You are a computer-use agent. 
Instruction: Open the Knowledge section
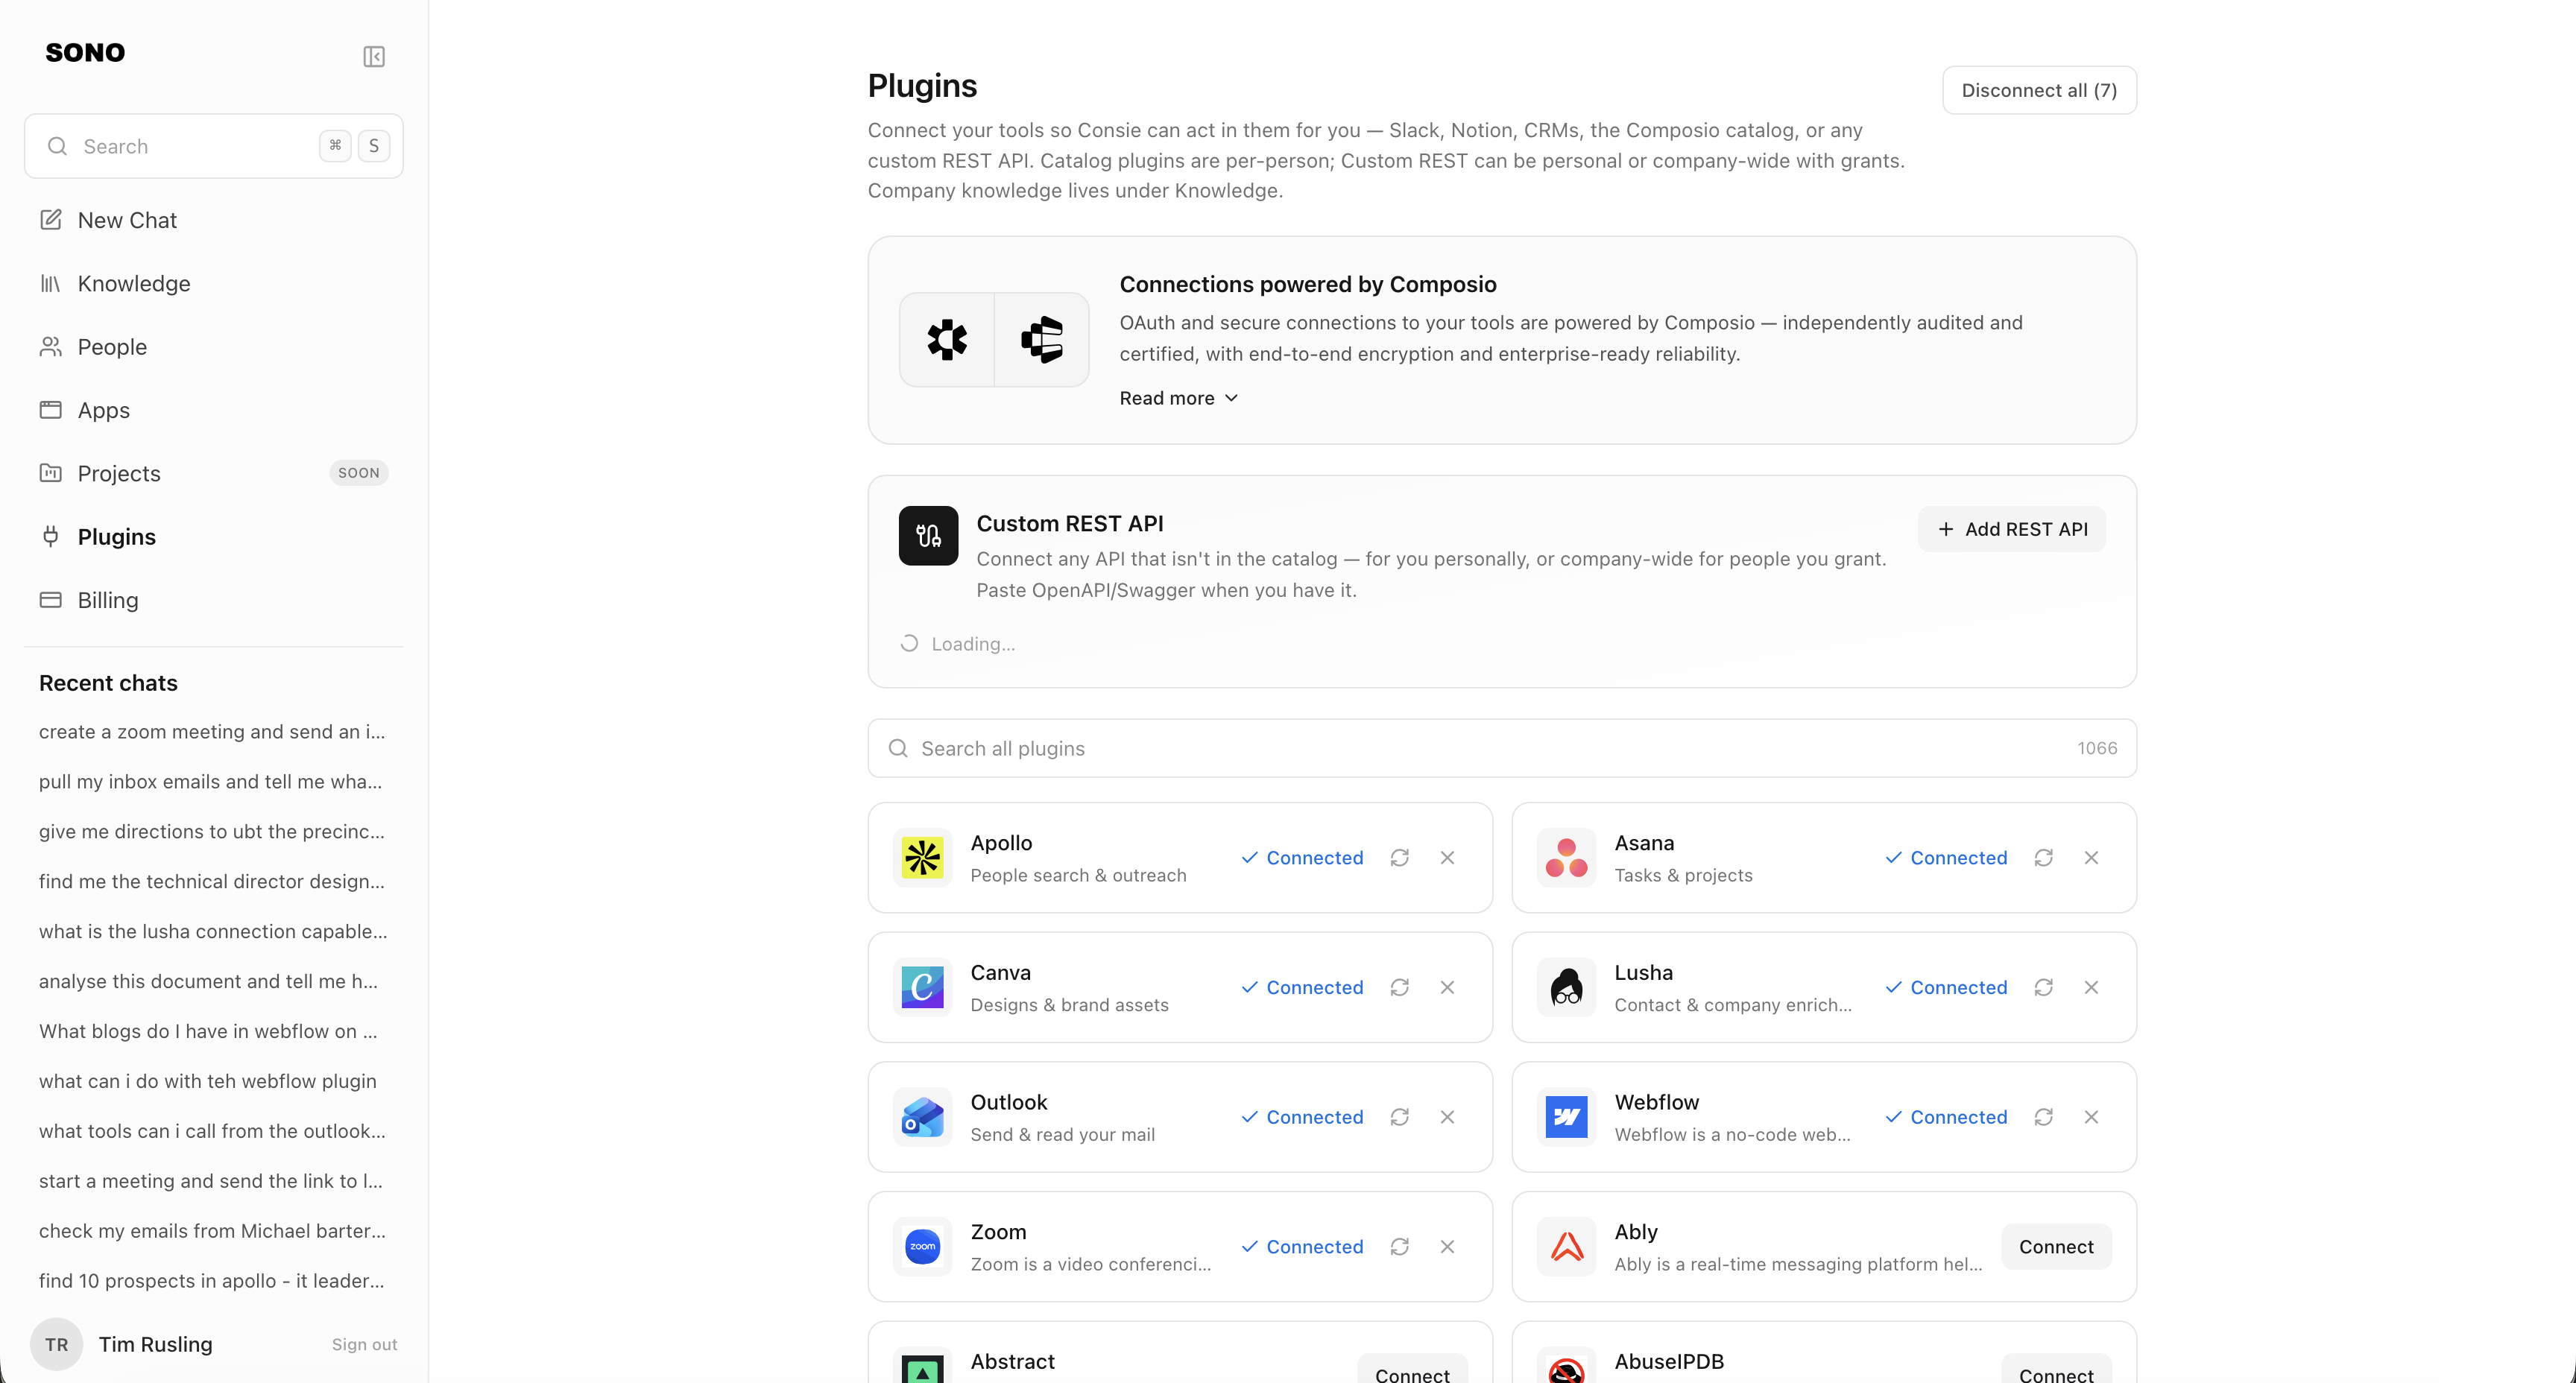(213, 284)
